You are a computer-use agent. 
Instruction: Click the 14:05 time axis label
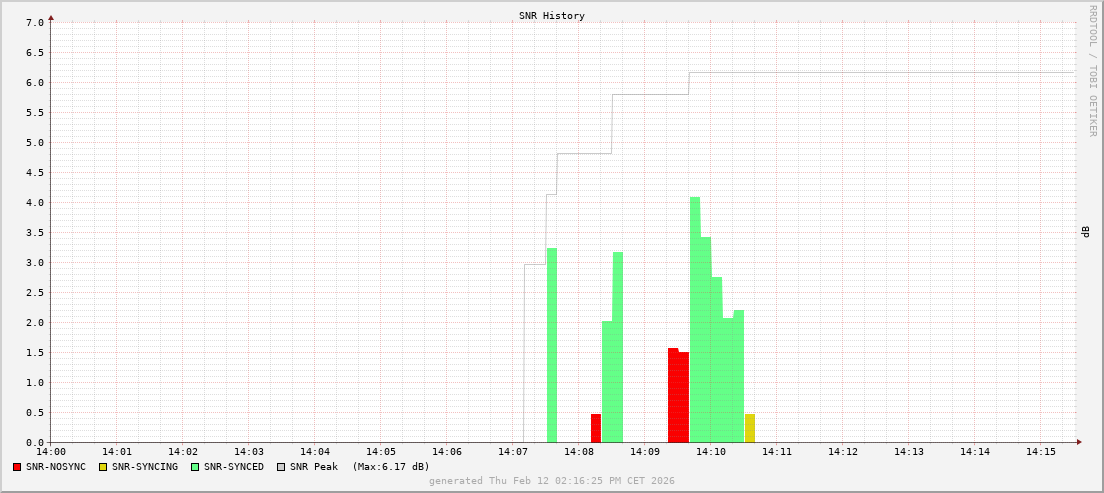click(381, 452)
